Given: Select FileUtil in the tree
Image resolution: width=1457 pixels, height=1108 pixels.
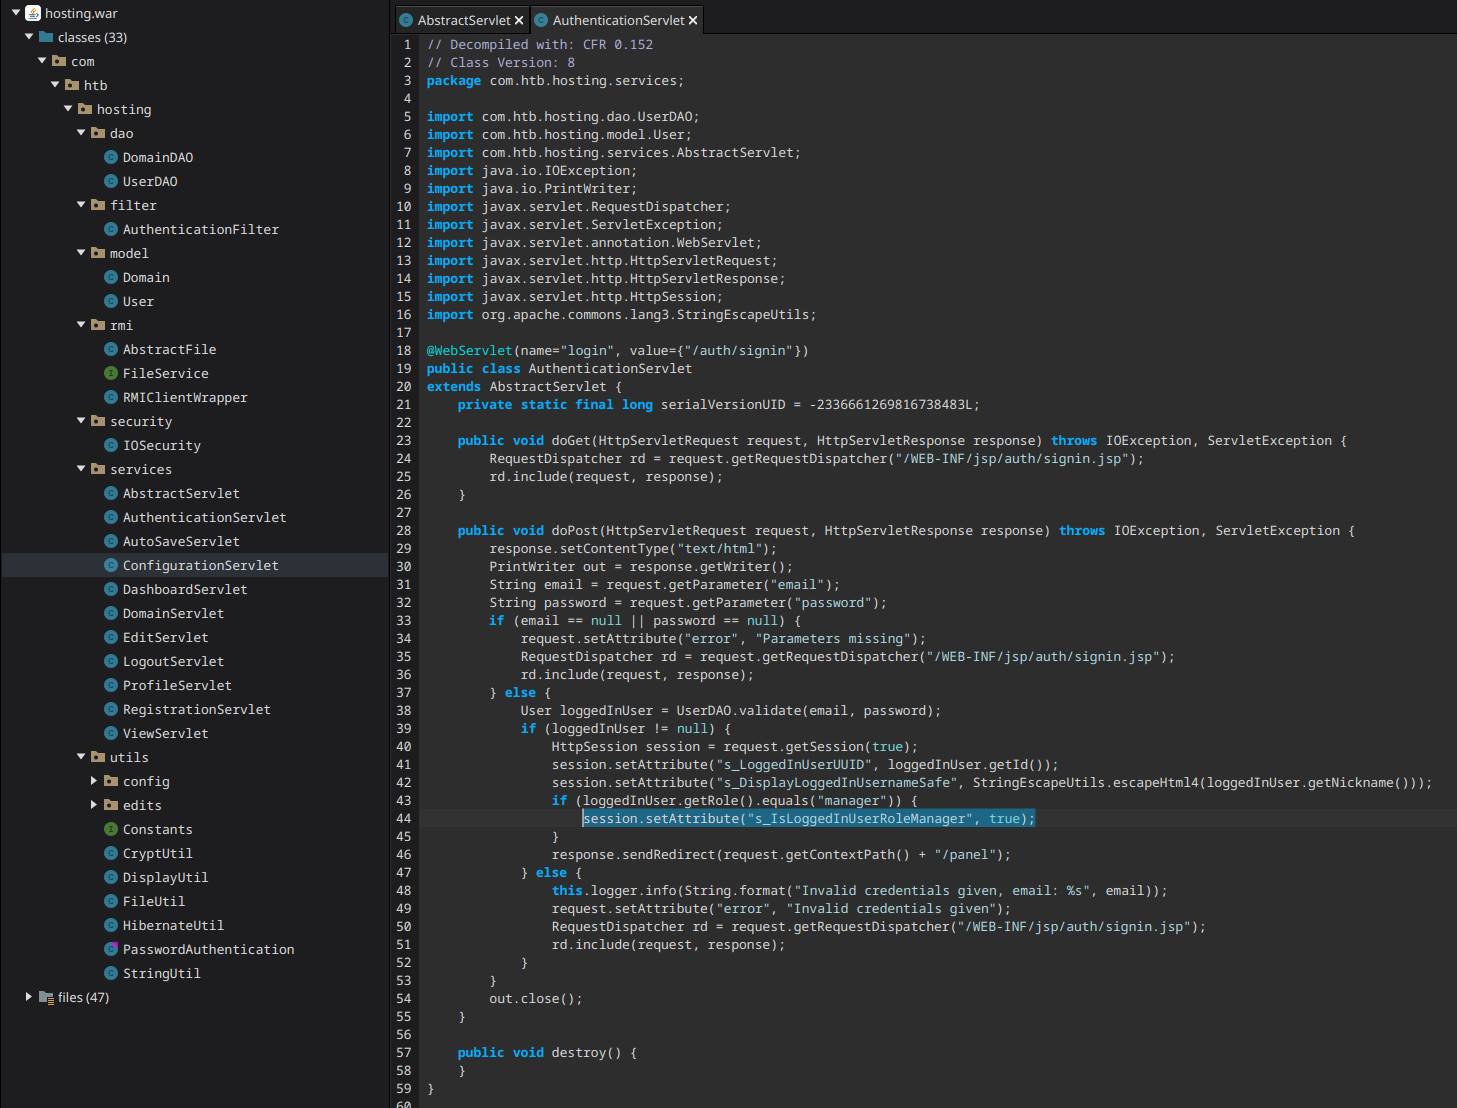Looking at the screenshot, I should coord(154,901).
